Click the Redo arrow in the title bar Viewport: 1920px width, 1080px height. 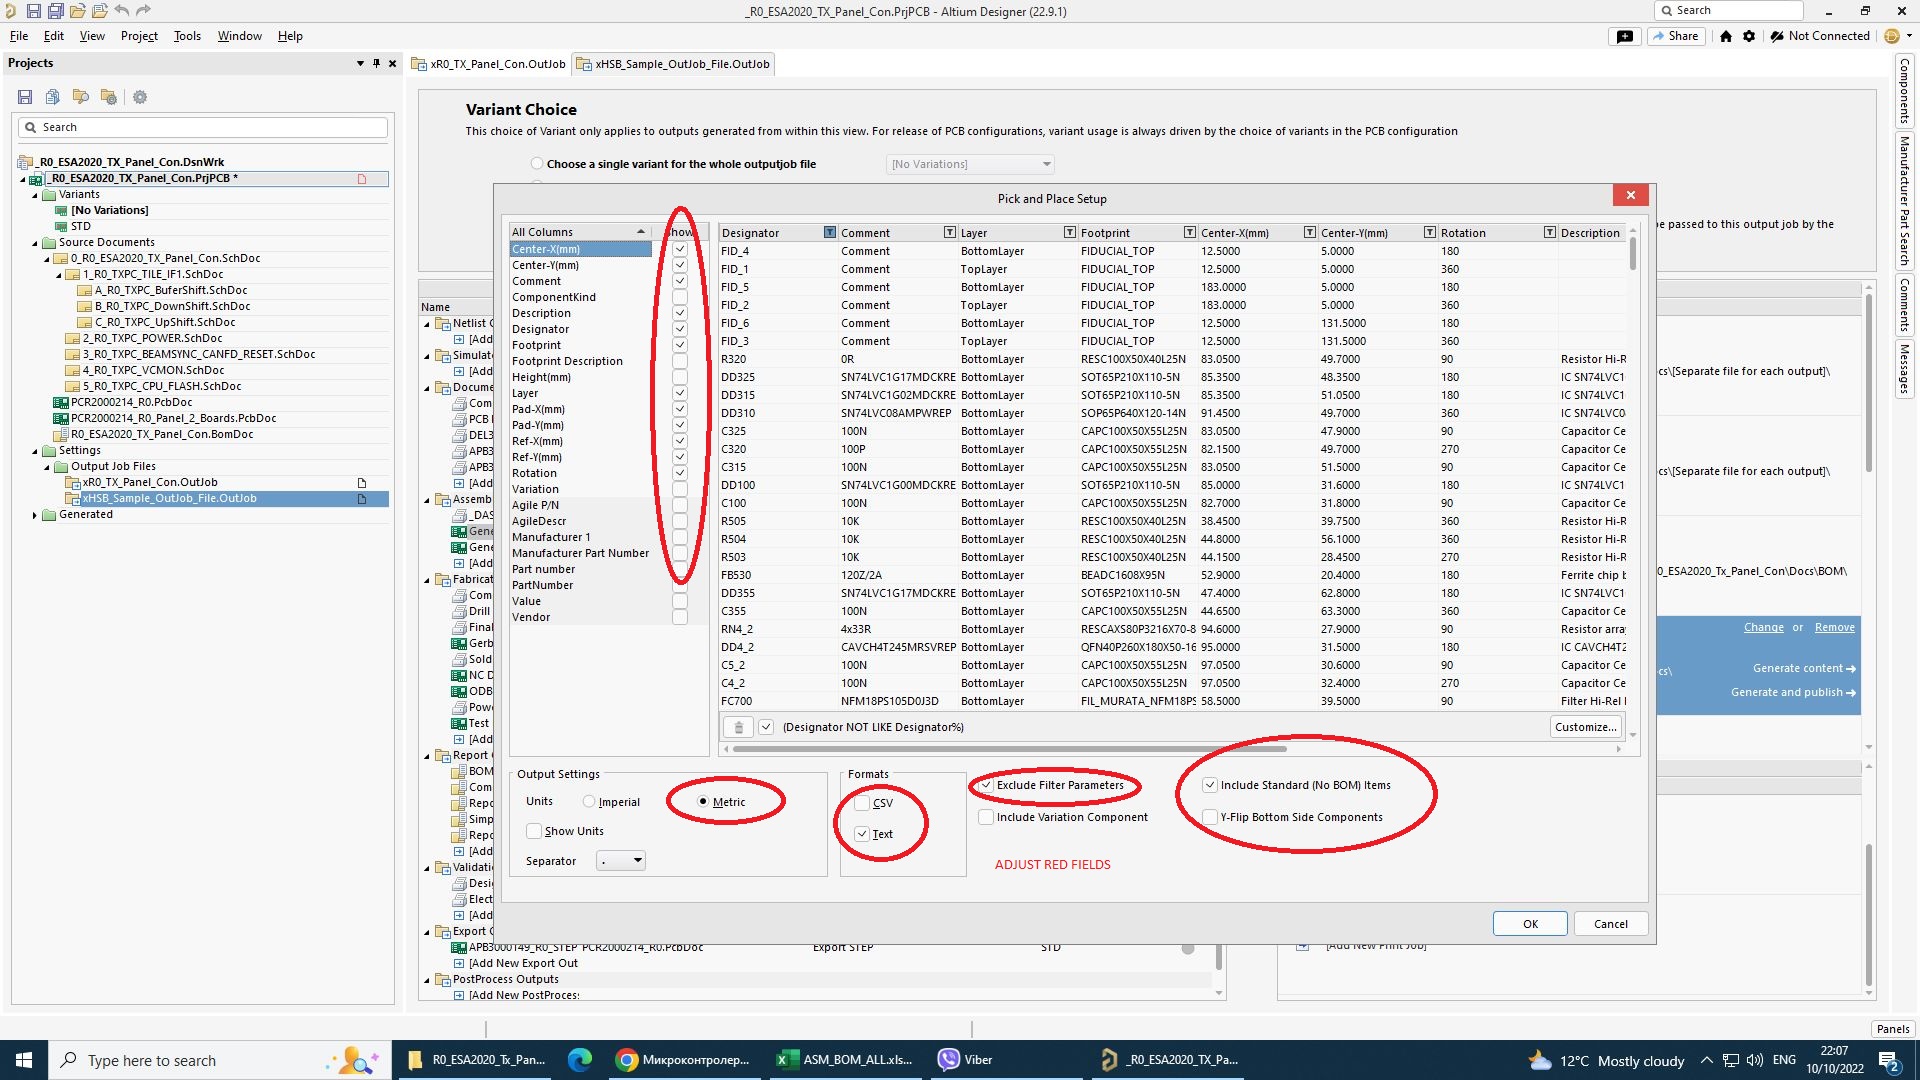pos(143,11)
